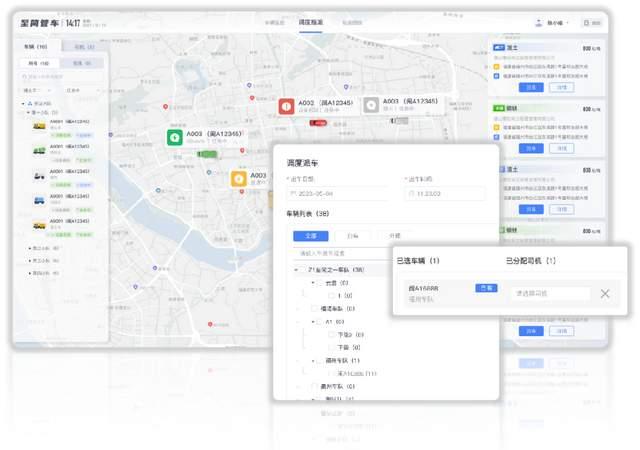Click yellow square icon in green-tag order card
Screen dimensions: 640x450
pos(497,127)
